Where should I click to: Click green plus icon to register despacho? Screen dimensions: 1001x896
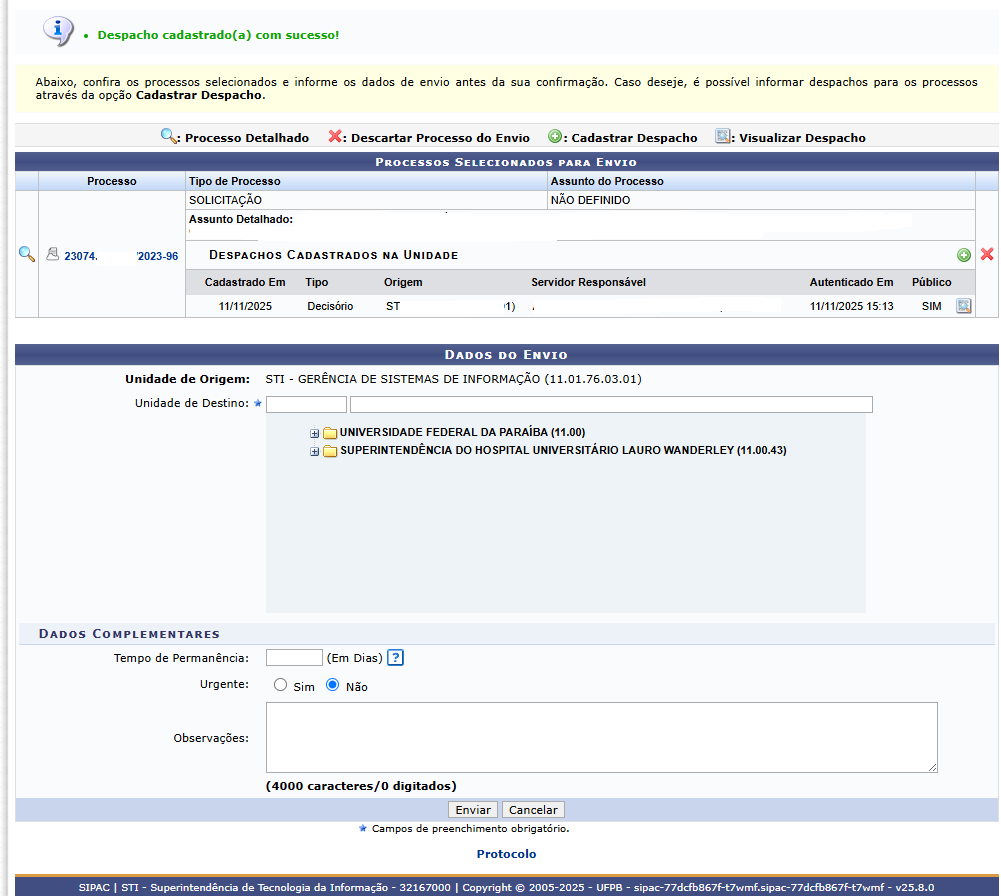pyautogui.click(x=964, y=255)
